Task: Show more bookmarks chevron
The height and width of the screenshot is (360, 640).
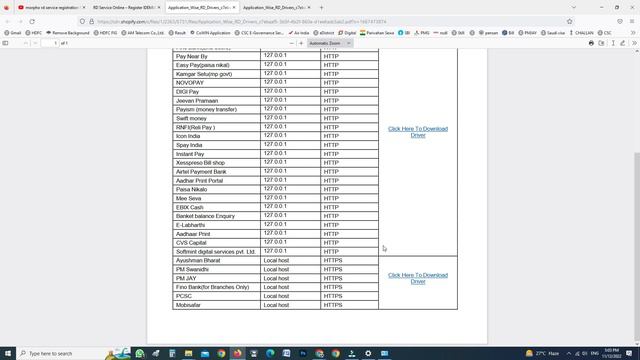Action: pyautogui.click(x=633, y=33)
